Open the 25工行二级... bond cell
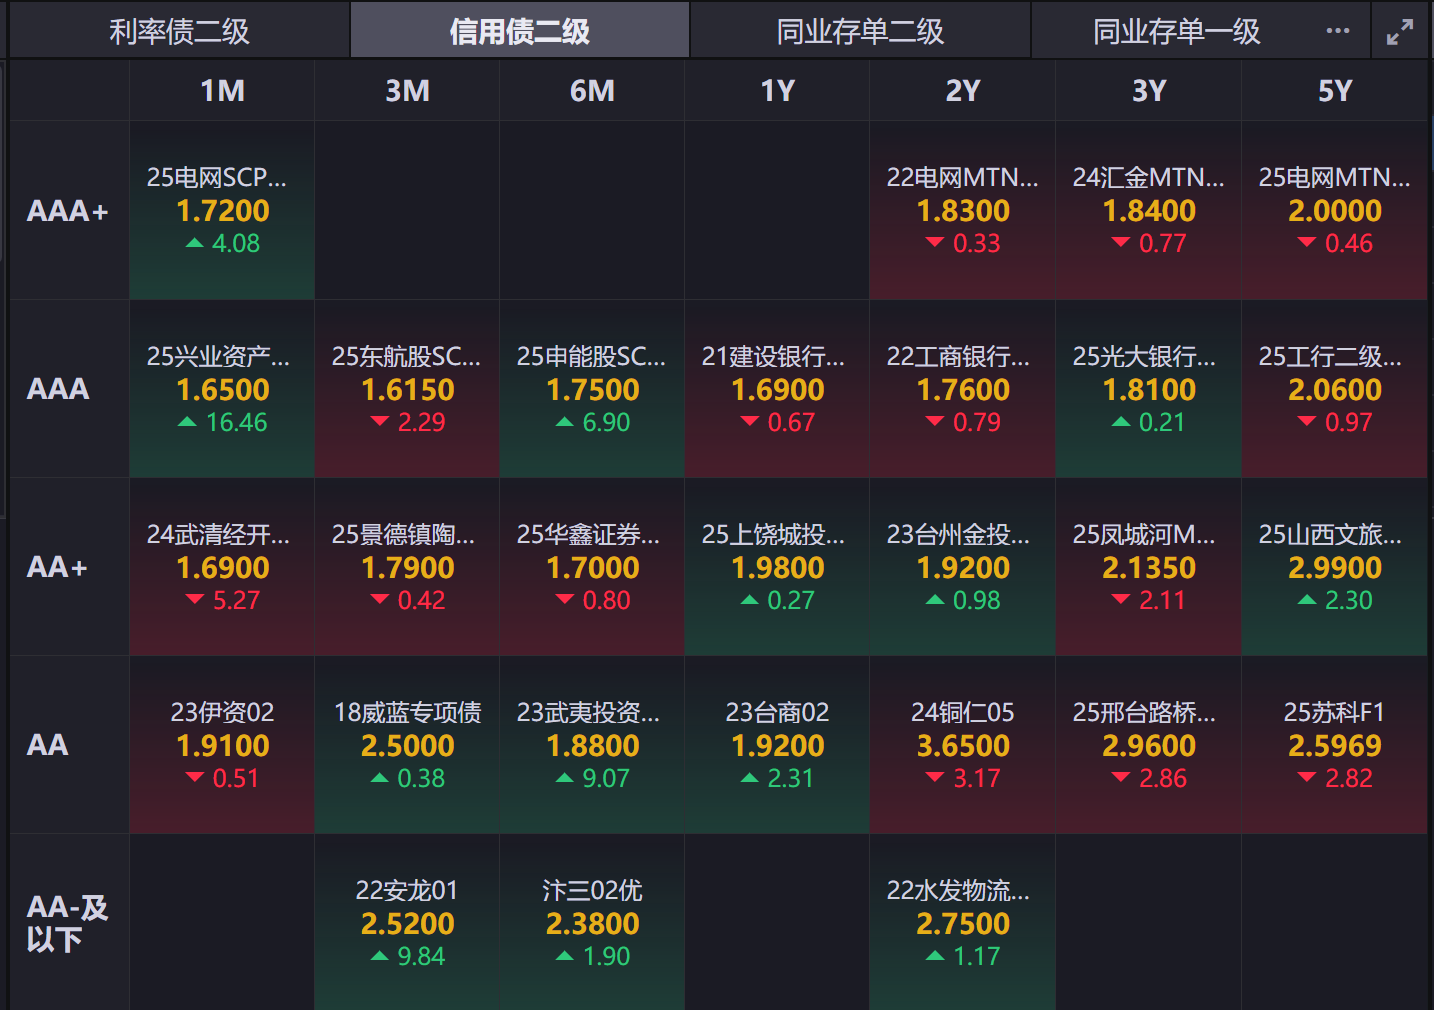Image resolution: width=1434 pixels, height=1010 pixels. click(1334, 389)
